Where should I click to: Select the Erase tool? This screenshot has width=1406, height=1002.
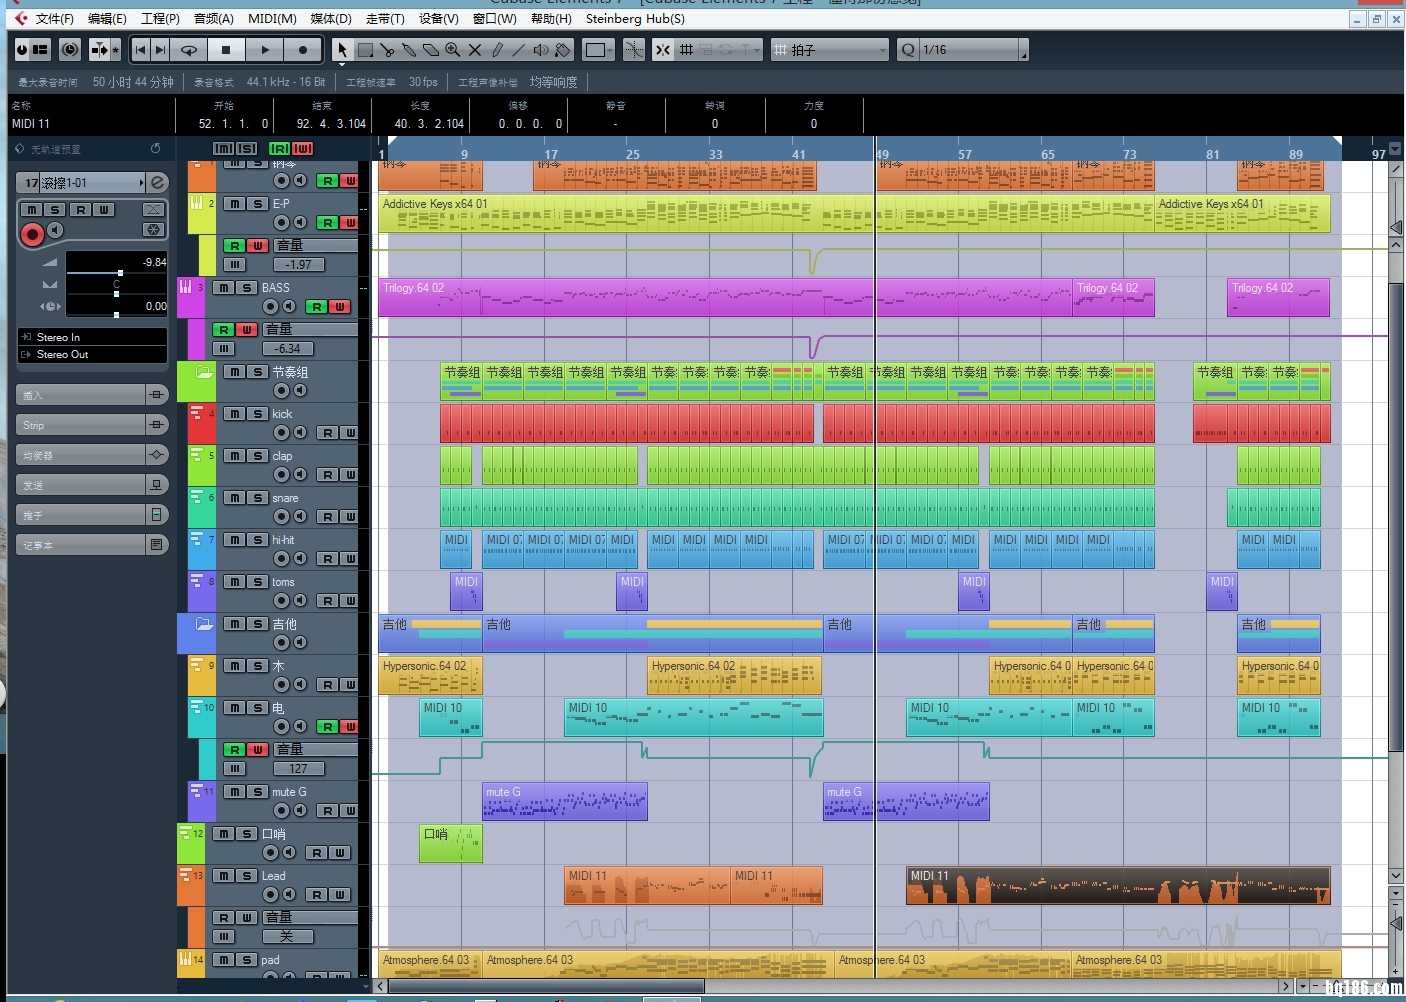(x=431, y=49)
